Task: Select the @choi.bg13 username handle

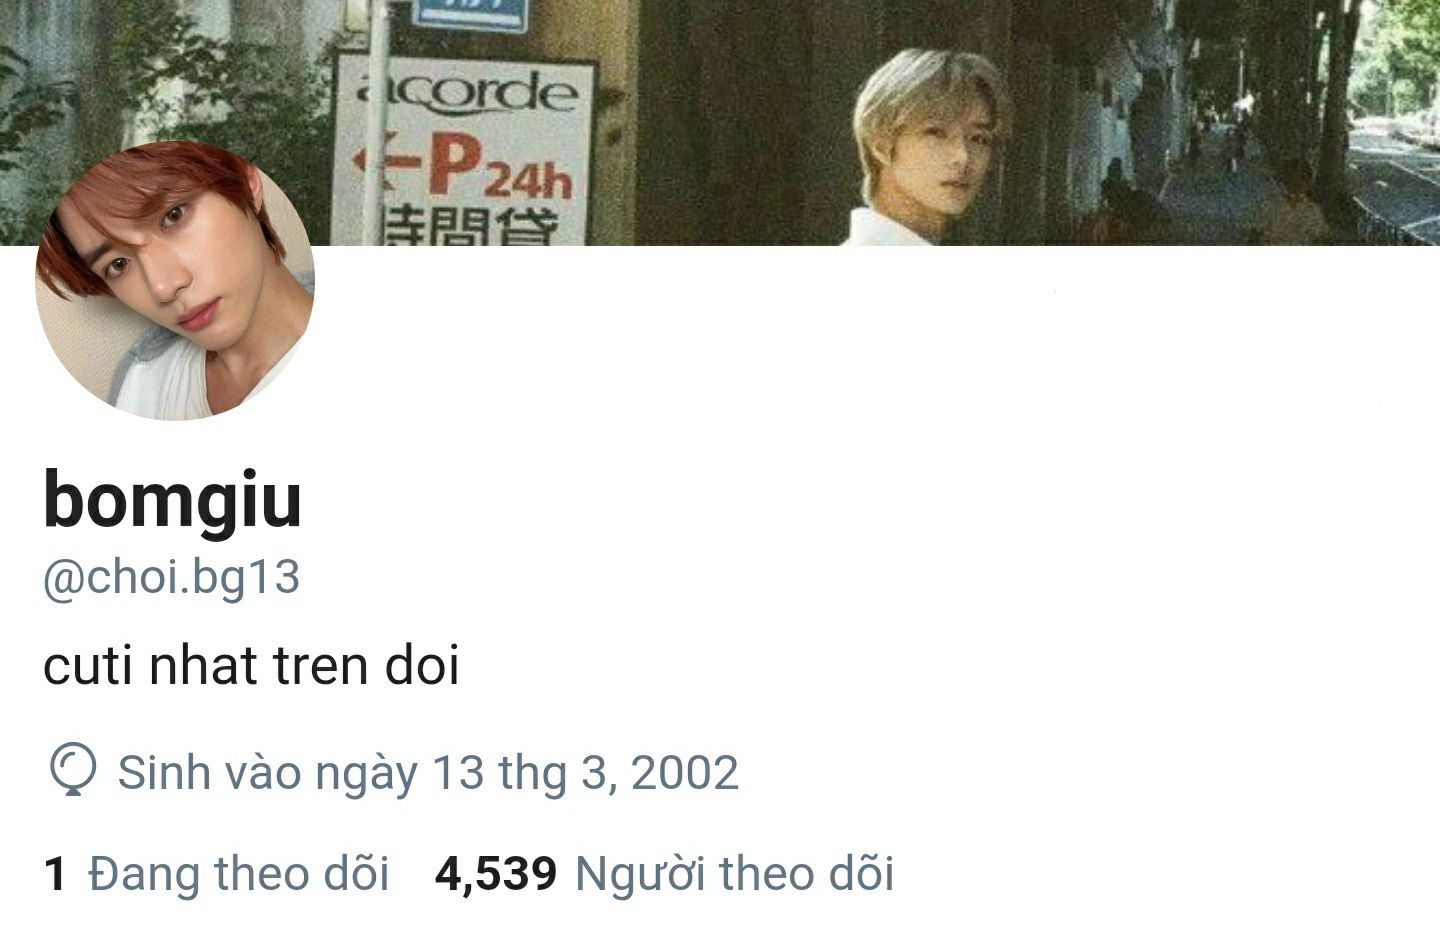Action: [x=171, y=578]
